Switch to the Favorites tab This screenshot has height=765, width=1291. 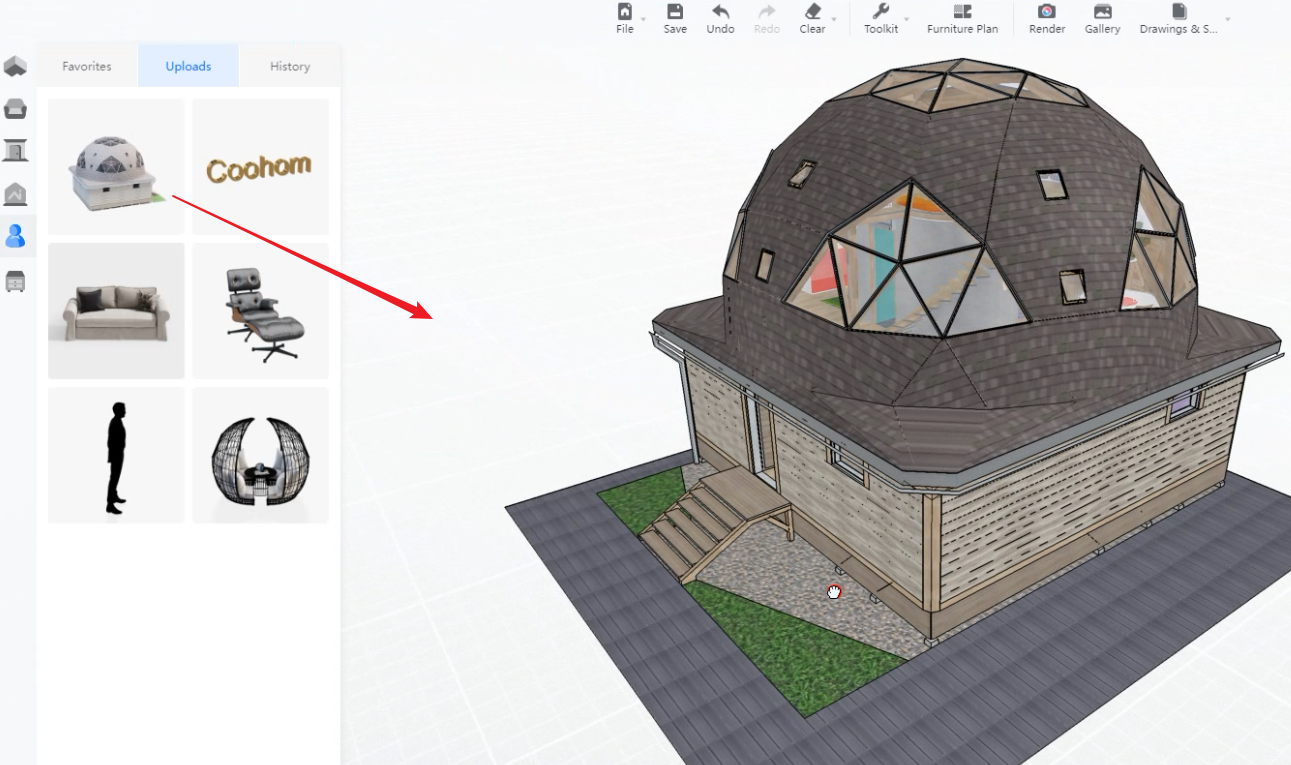[x=87, y=66]
